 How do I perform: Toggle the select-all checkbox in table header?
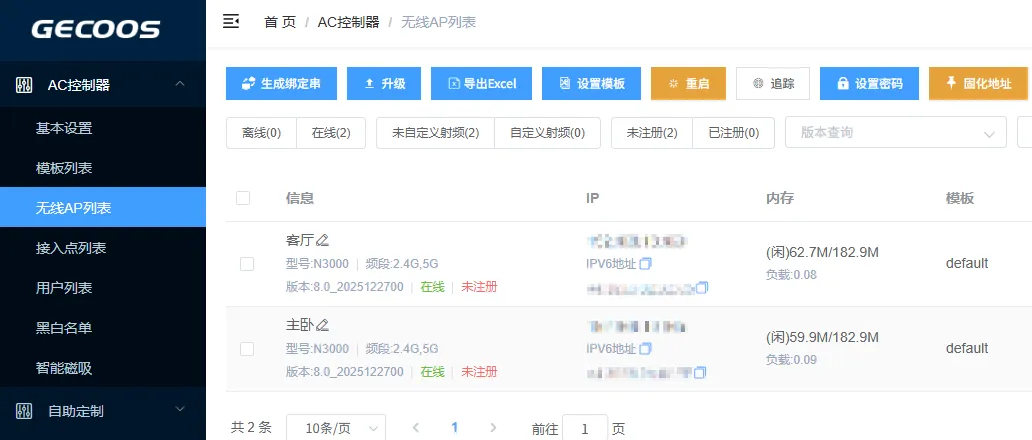tap(243, 198)
